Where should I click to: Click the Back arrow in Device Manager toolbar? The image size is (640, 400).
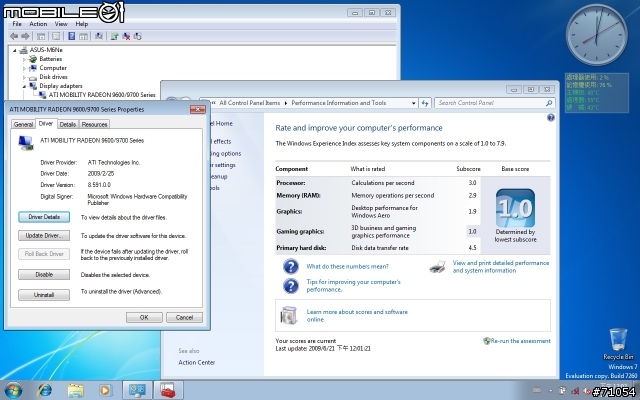tap(14, 36)
